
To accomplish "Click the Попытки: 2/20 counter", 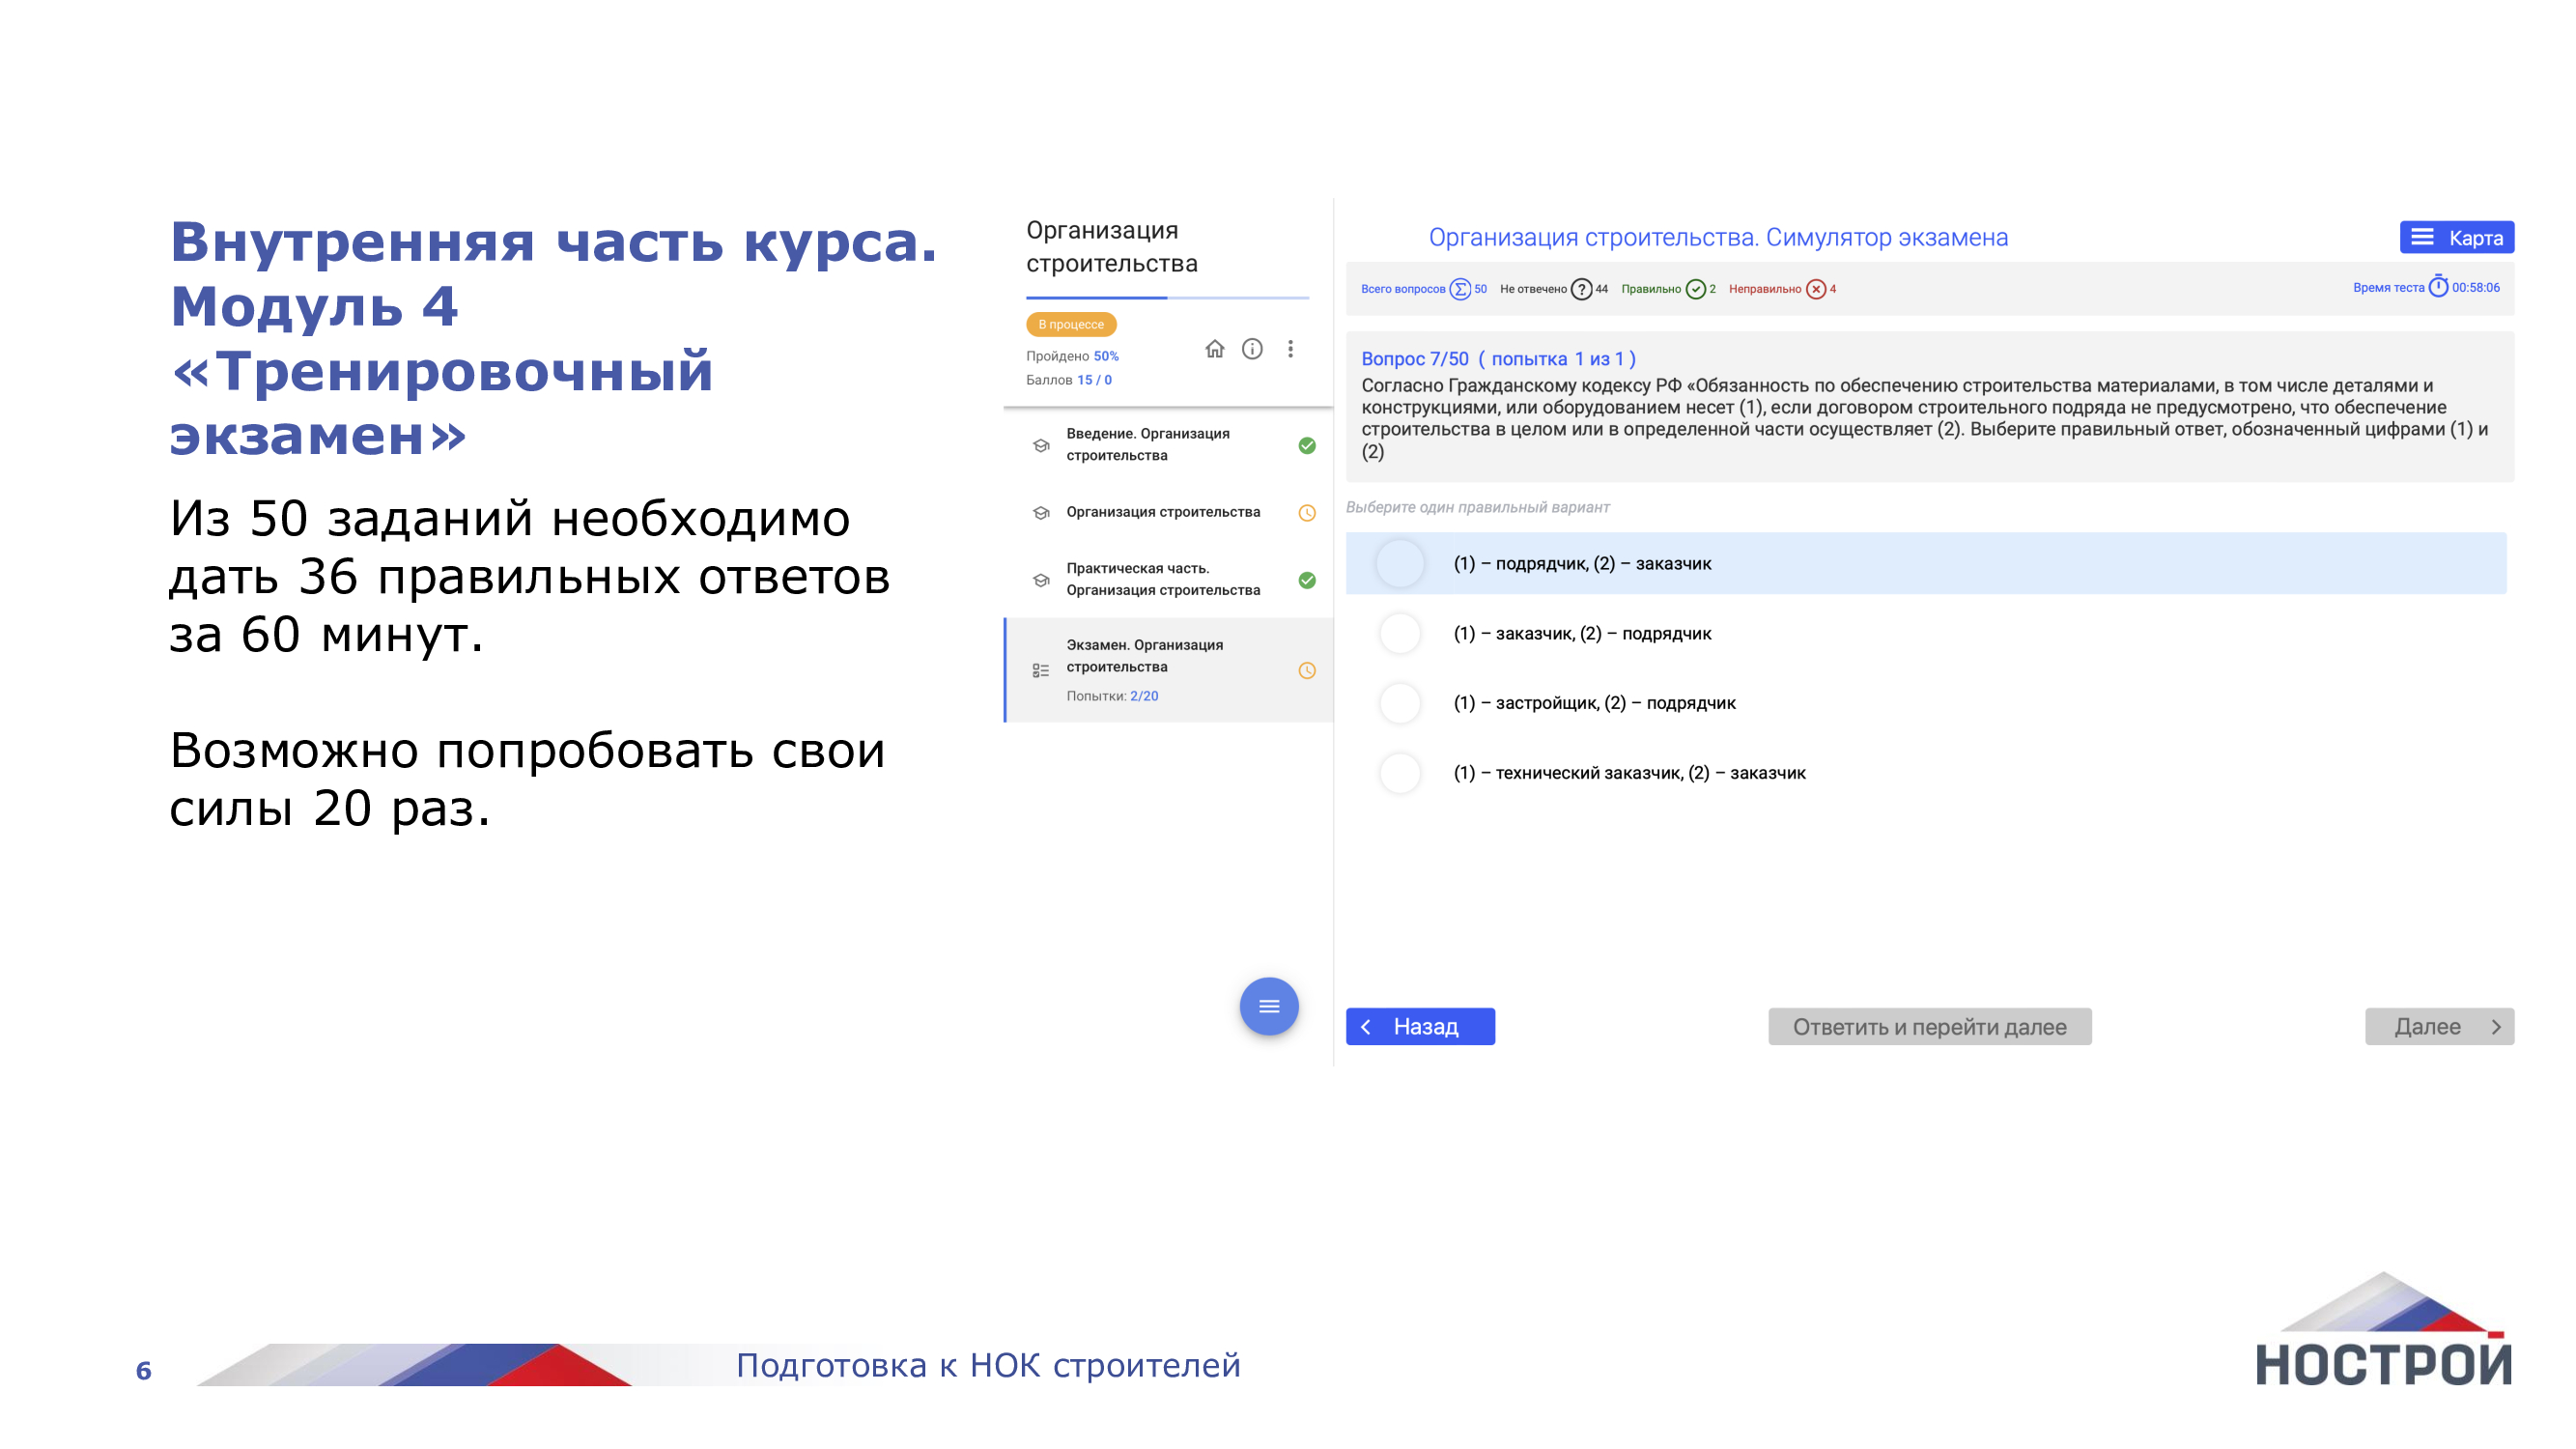I will pos(1112,696).
